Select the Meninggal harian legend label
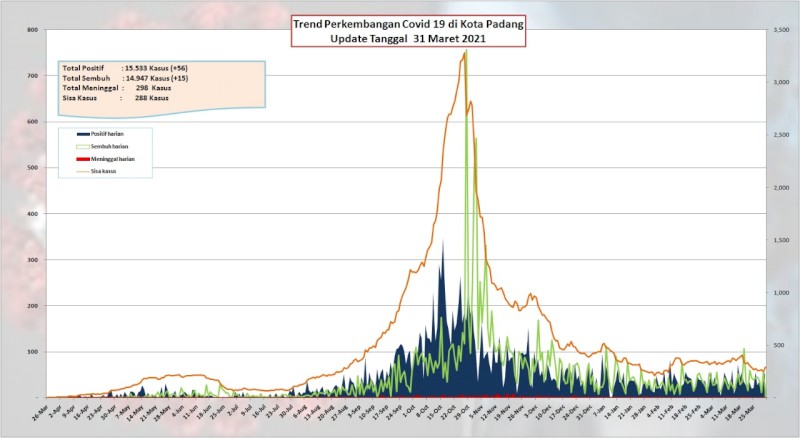This screenshot has width=800, height=438. click(x=113, y=159)
